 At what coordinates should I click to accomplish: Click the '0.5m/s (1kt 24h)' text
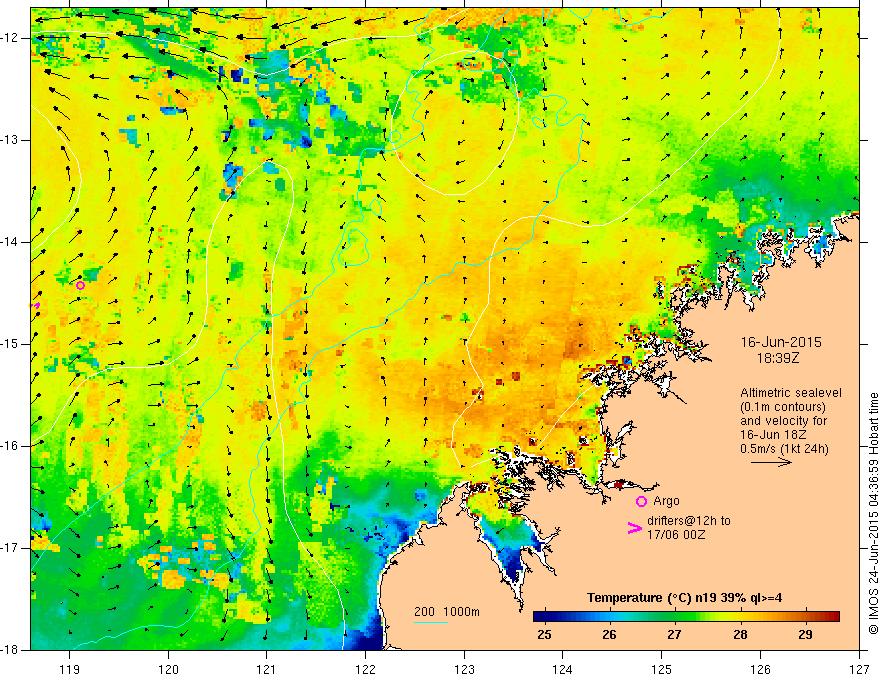click(x=784, y=448)
